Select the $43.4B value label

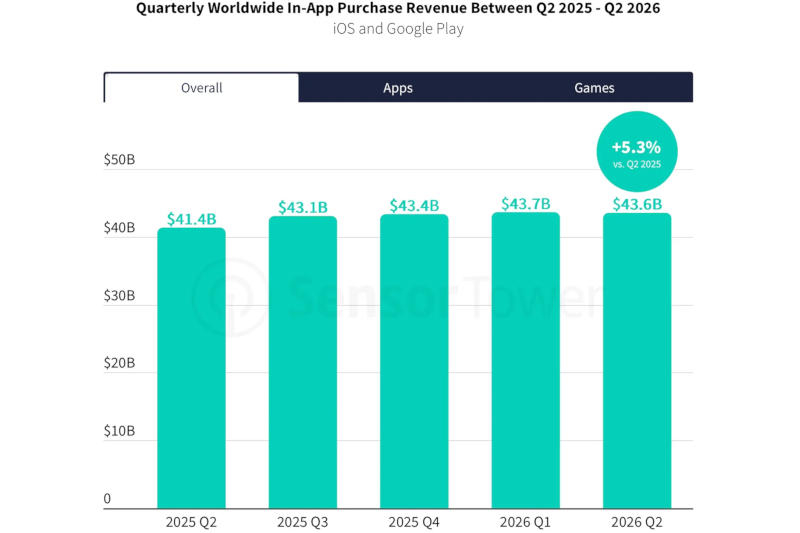[x=414, y=206]
